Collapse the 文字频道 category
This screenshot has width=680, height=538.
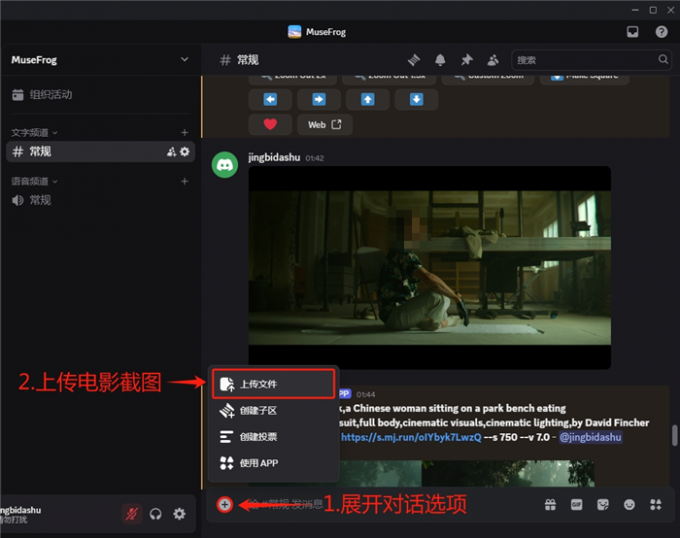coord(34,133)
